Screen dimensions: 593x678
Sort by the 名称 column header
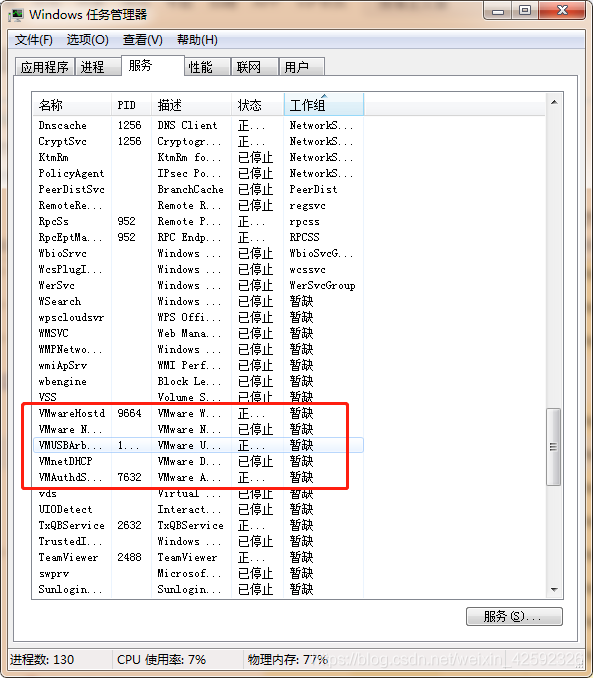[x=72, y=104]
